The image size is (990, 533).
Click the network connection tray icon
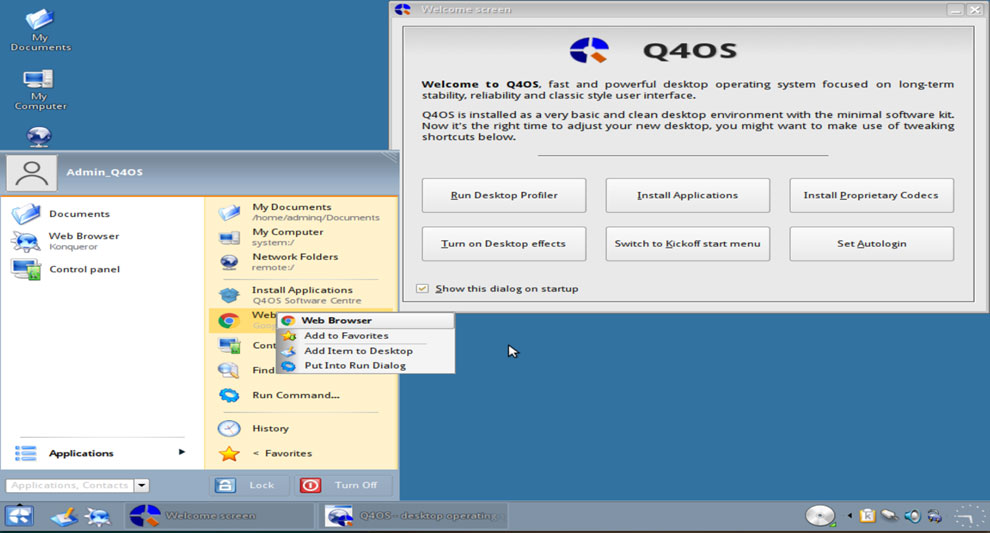[934, 516]
